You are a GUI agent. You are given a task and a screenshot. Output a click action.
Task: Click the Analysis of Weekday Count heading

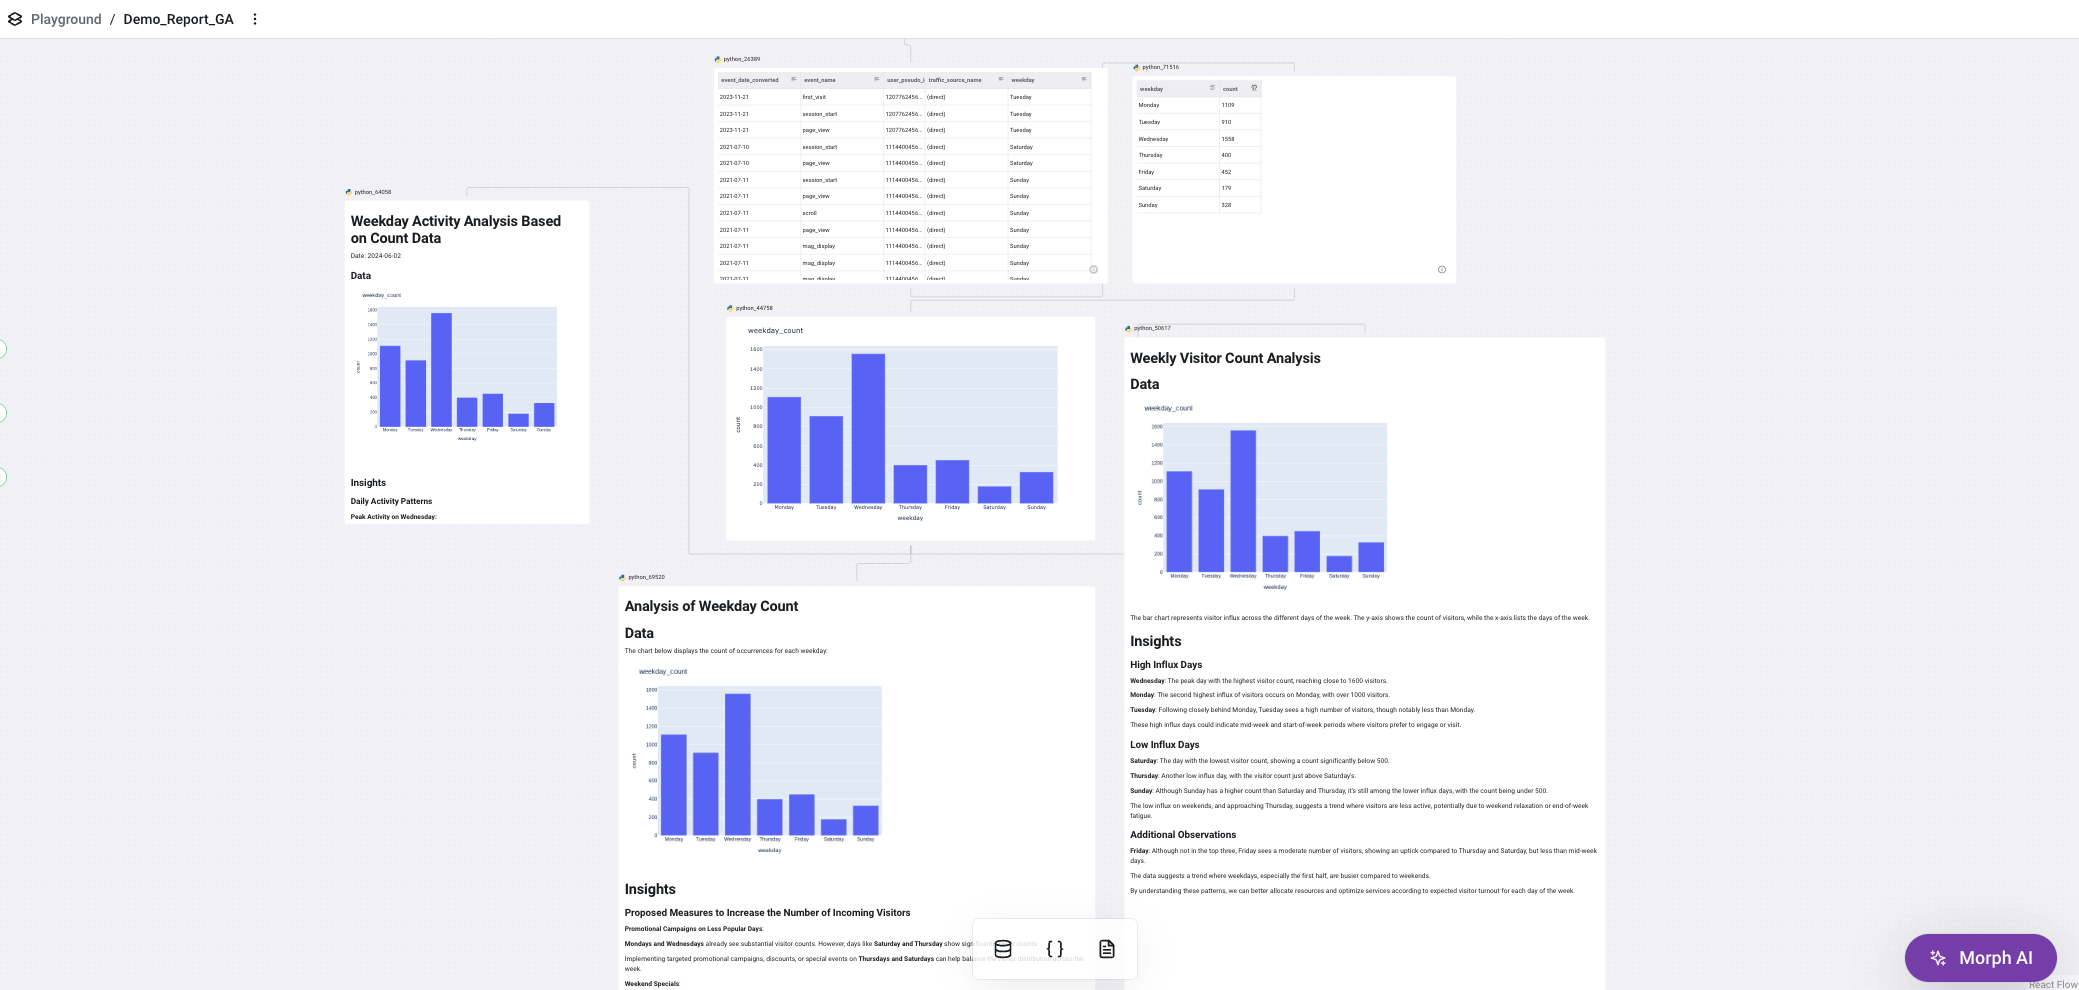(x=711, y=606)
